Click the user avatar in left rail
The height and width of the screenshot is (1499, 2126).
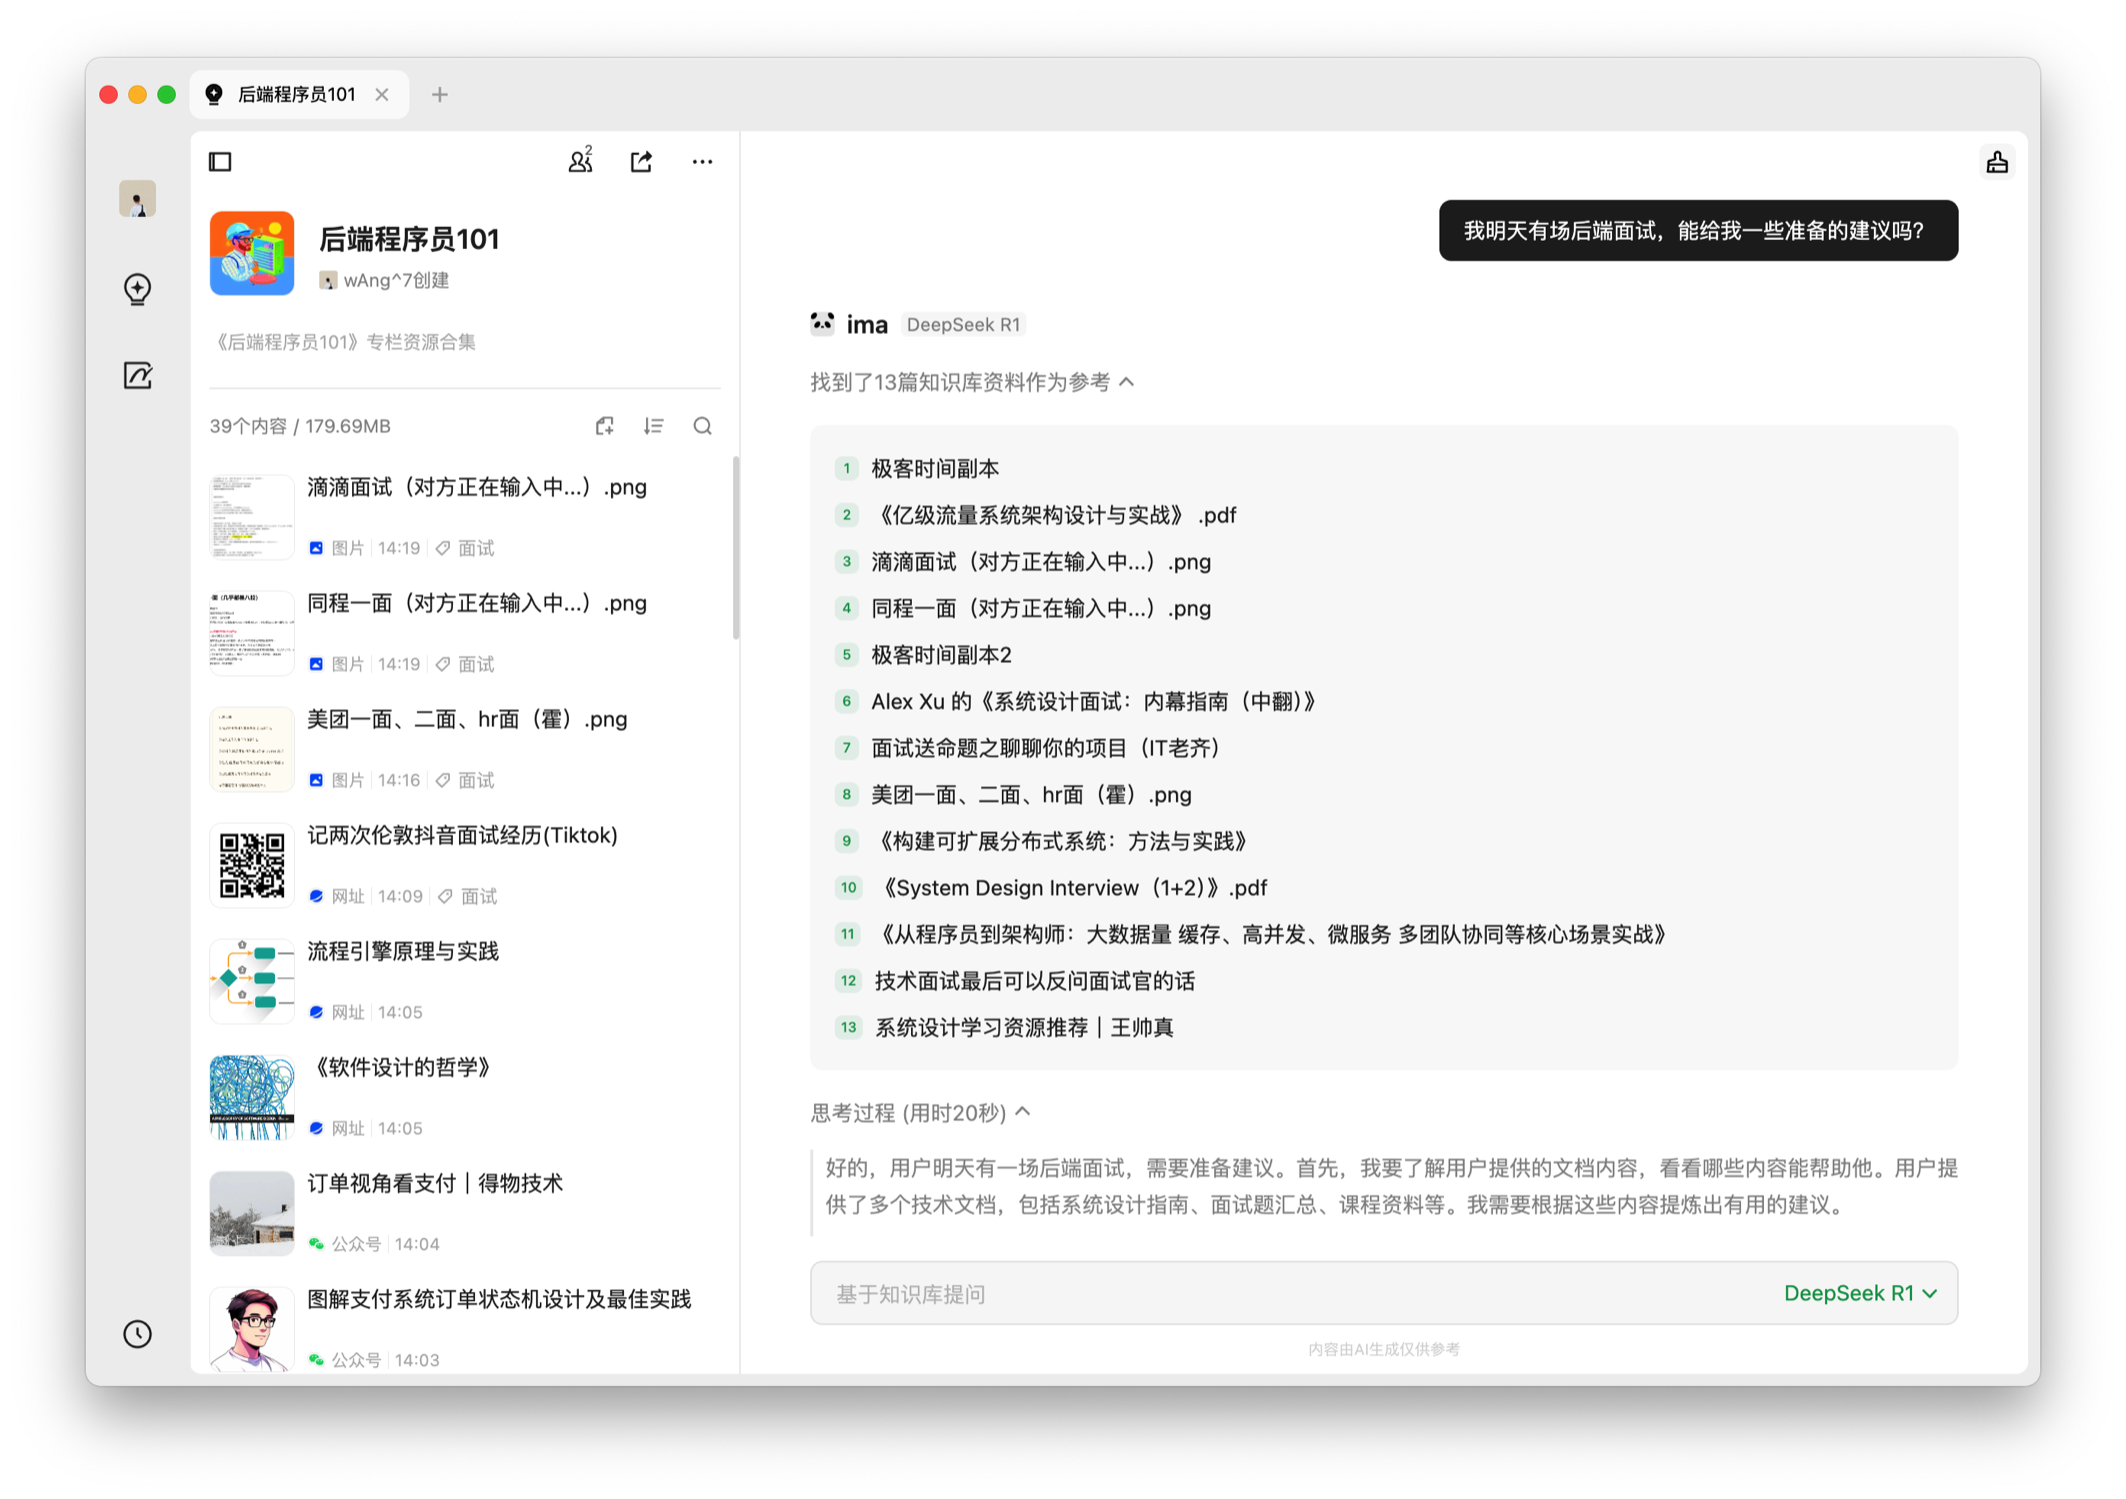[137, 198]
